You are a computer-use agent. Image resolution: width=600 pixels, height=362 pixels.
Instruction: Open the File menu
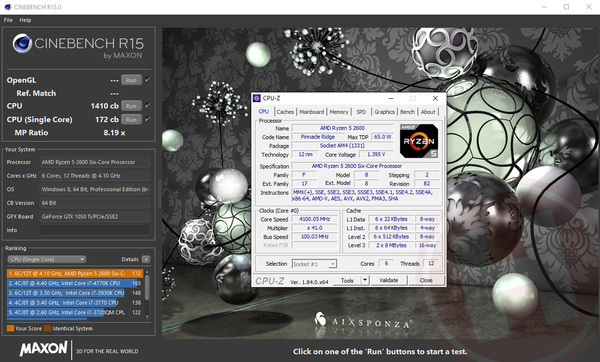(x=8, y=20)
